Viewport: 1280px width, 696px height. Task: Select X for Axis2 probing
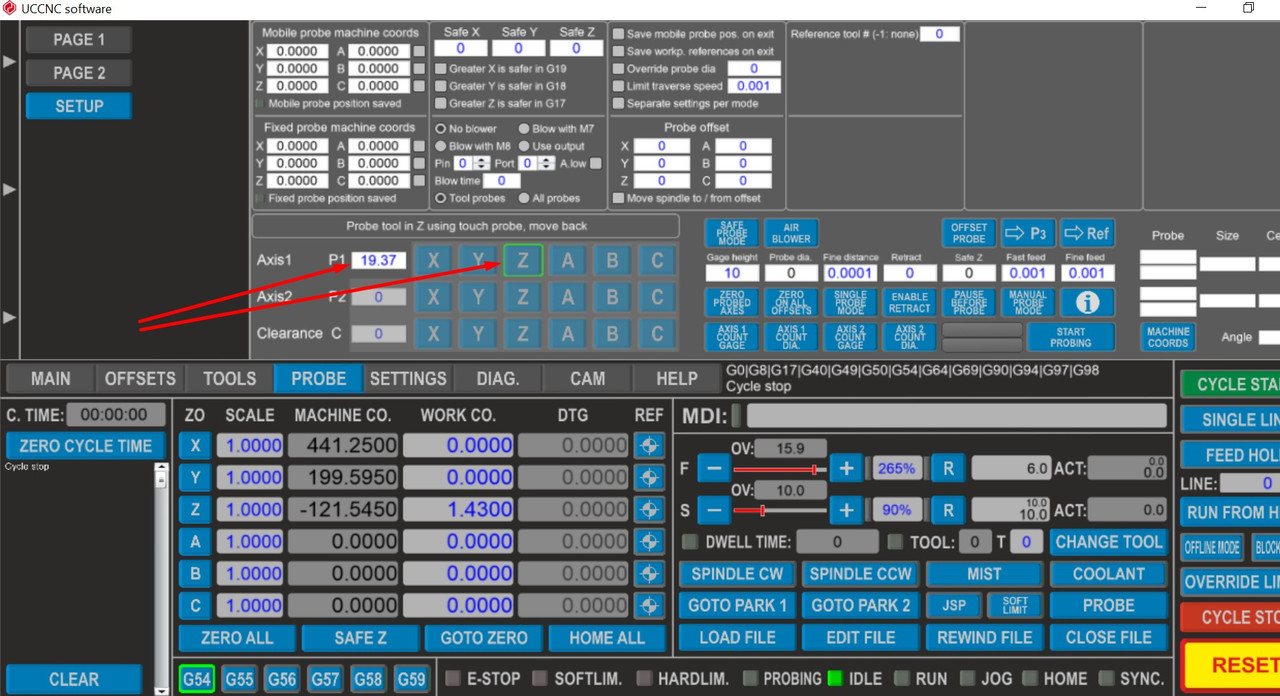tap(433, 297)
